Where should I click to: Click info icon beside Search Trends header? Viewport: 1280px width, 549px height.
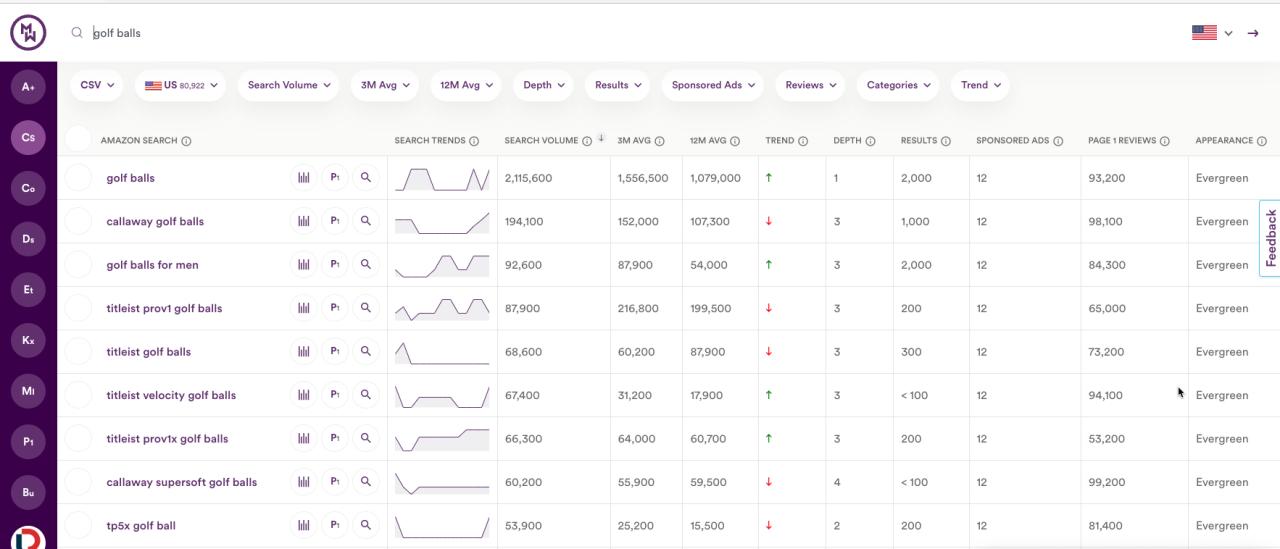[x=474, y=141]
